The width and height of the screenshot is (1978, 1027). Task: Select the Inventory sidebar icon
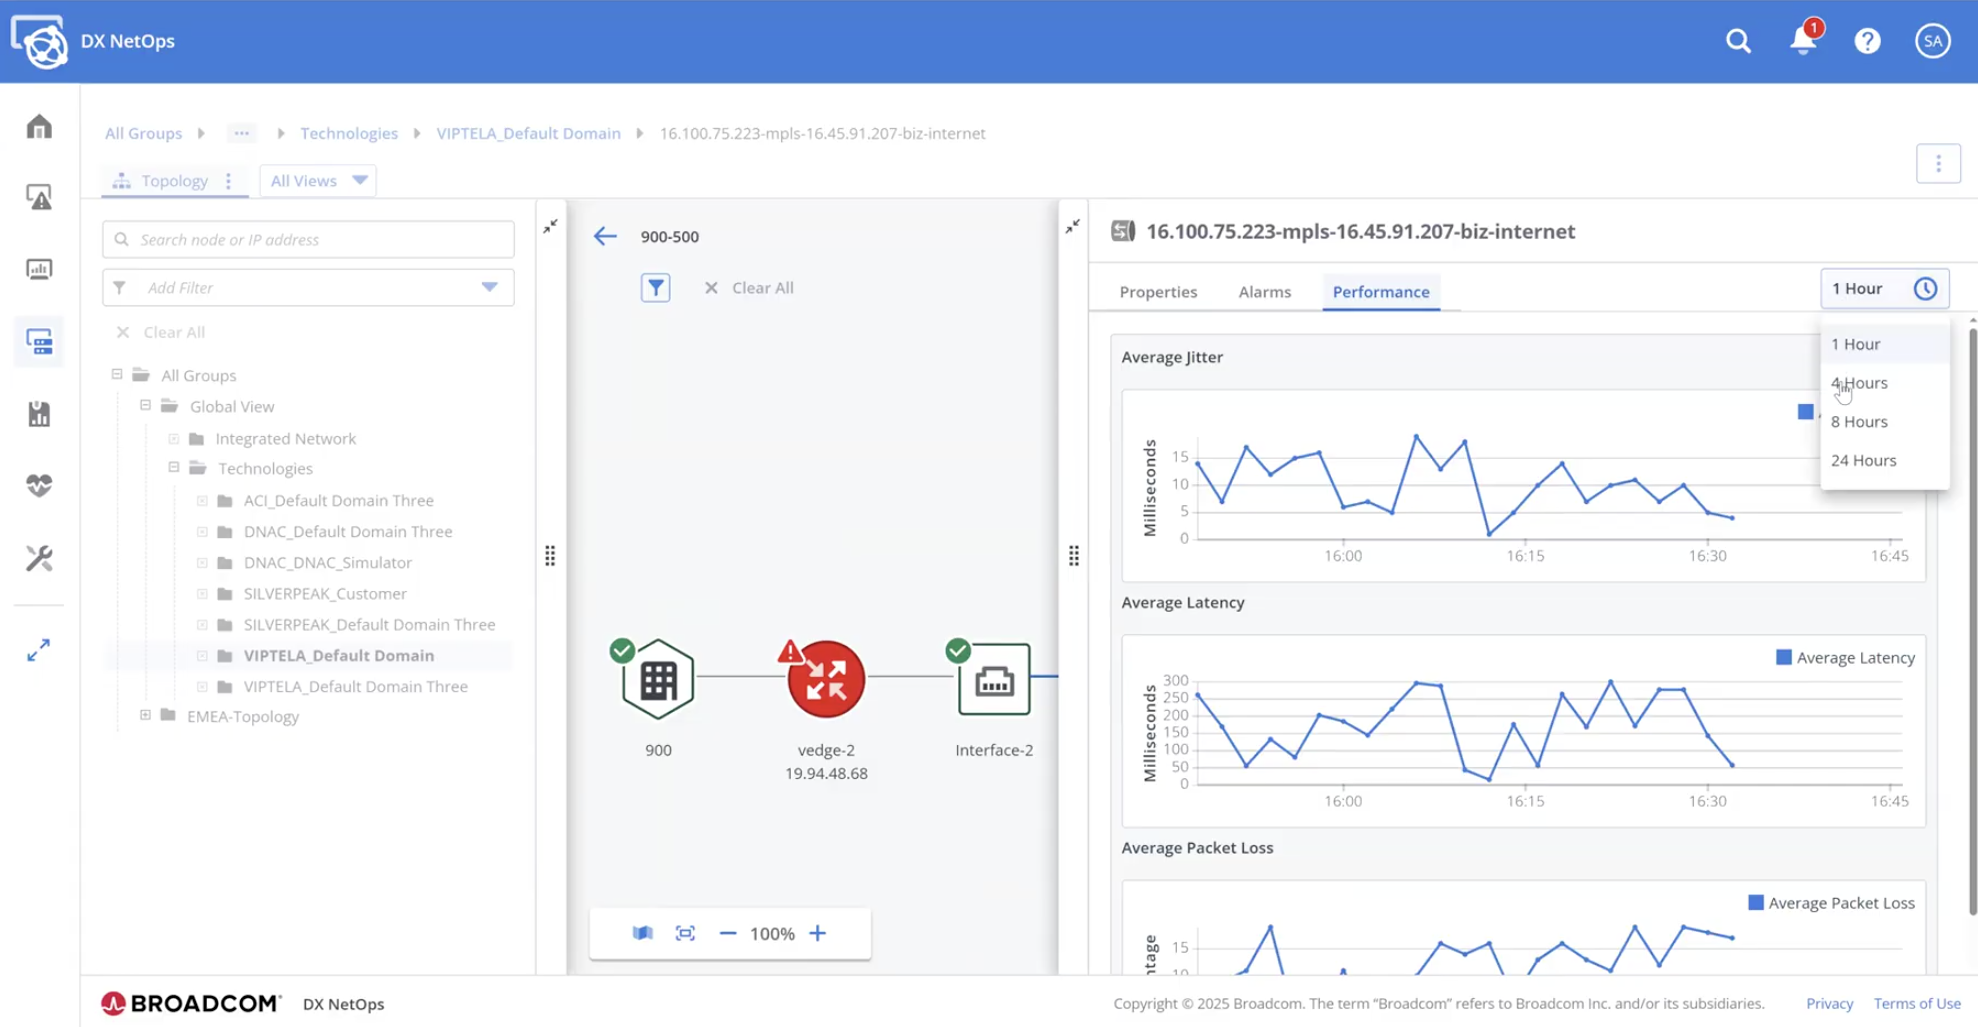38,341
